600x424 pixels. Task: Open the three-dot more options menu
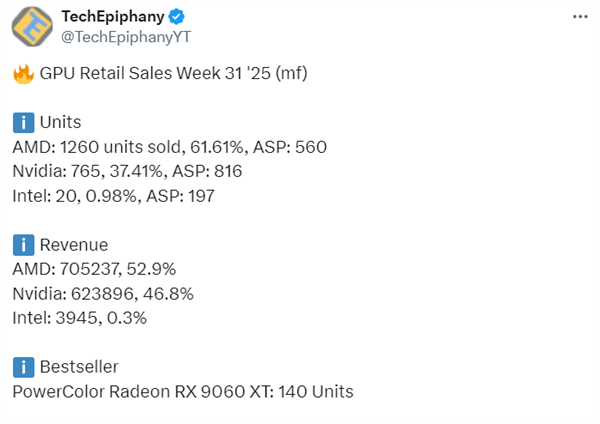[x=580, y=17]
